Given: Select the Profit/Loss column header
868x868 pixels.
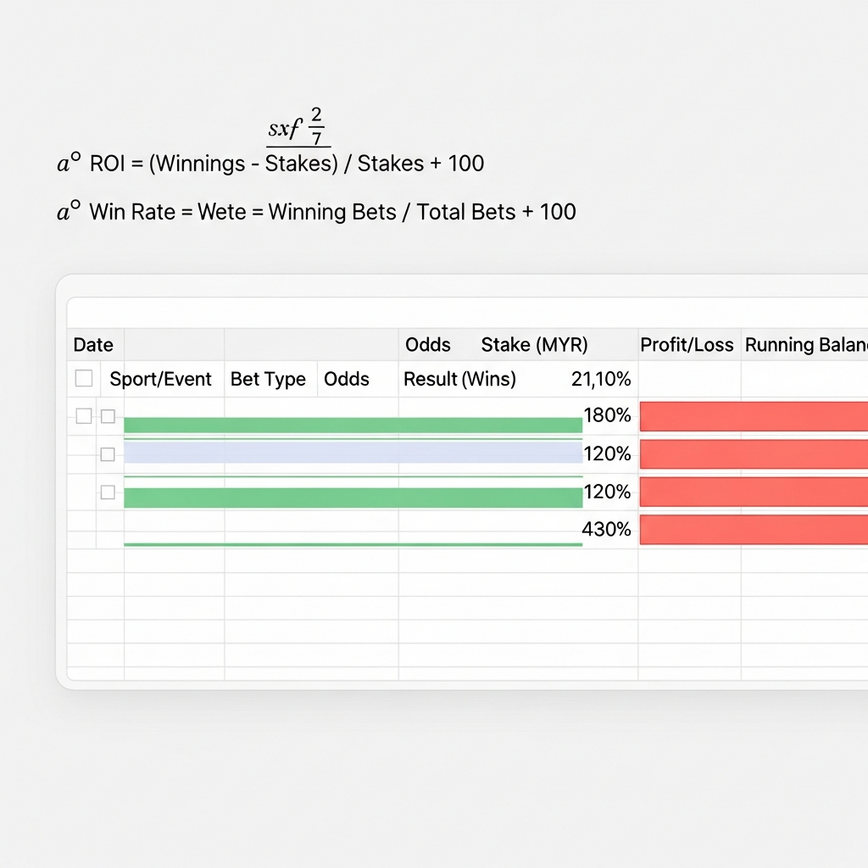Looking at the screenshot, I should [686, 344].
